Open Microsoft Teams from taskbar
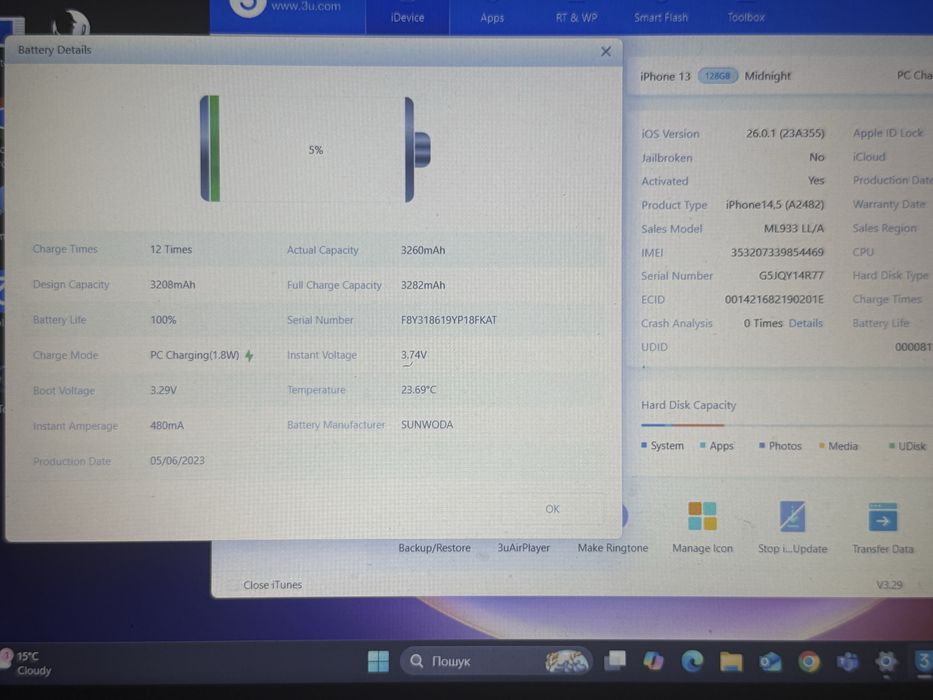This screenshot has width=933, height=700. [x=848, y=661]
